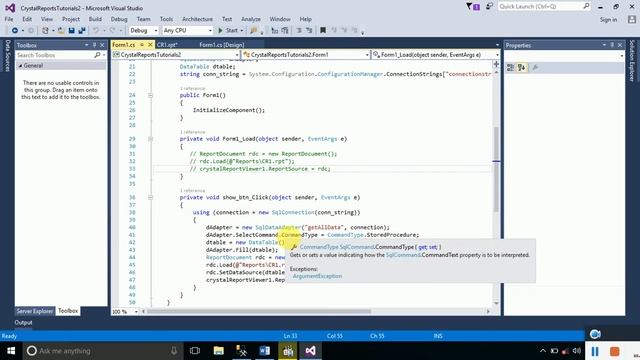Click the Redo toolbar icon

click(112, 31)
